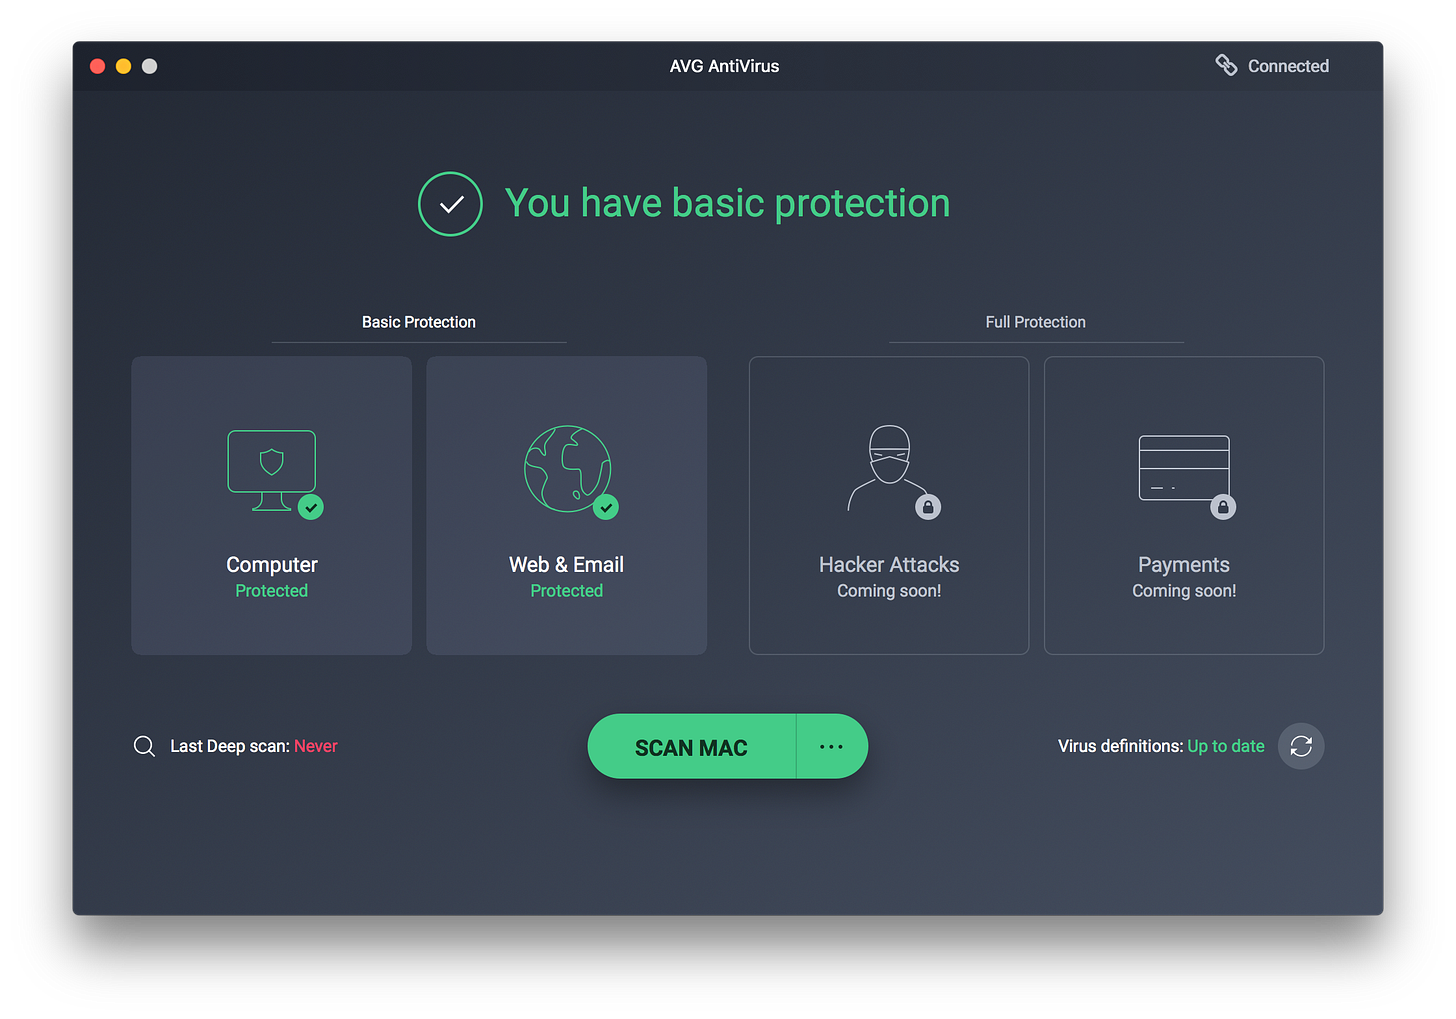Click the Web & Email globe icon

567,469
